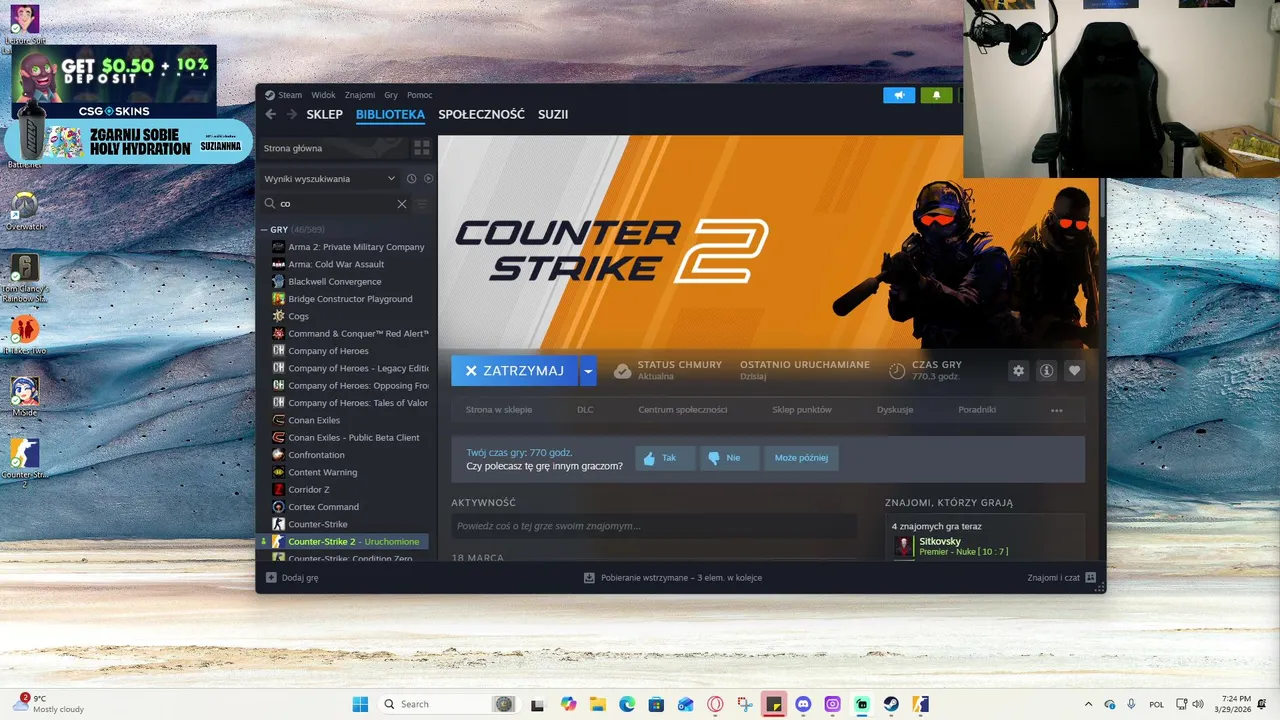This screenshot has width=1280, height=720.
Task: Open Sklep punktów link
Action: [x=802, y=410]
